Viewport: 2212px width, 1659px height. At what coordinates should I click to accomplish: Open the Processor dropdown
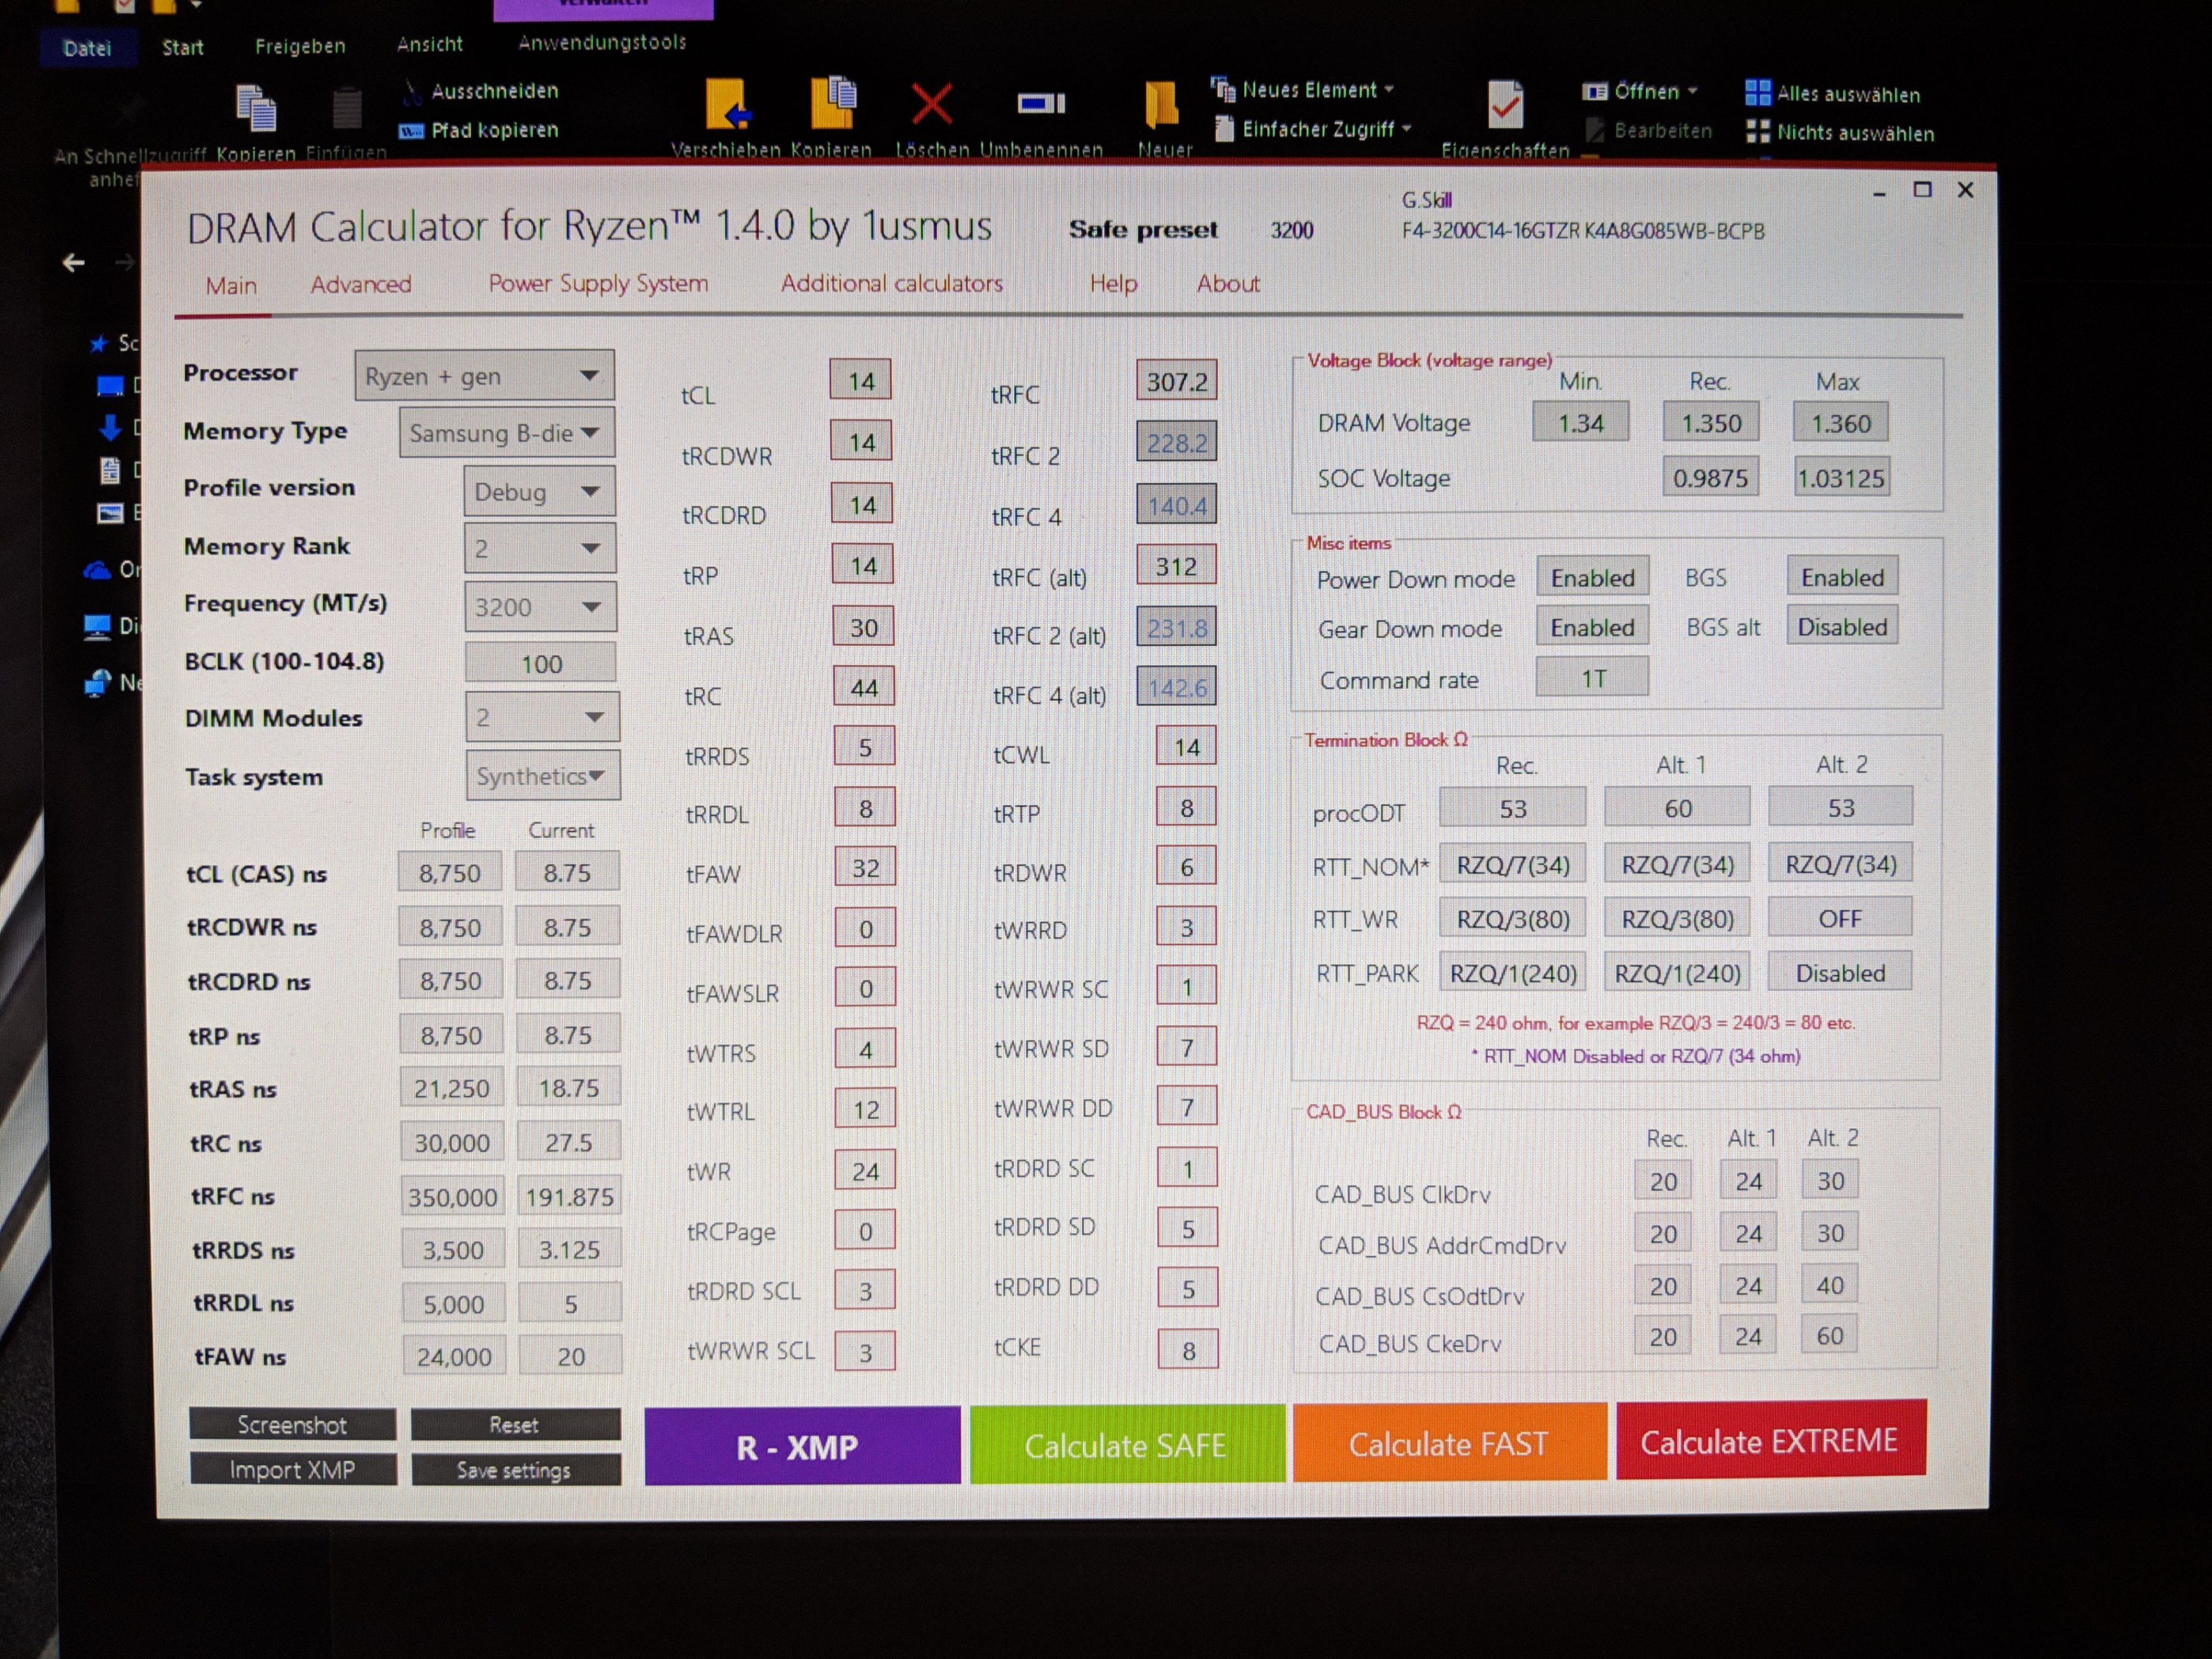pyautogui.click(x=484, y=376)
